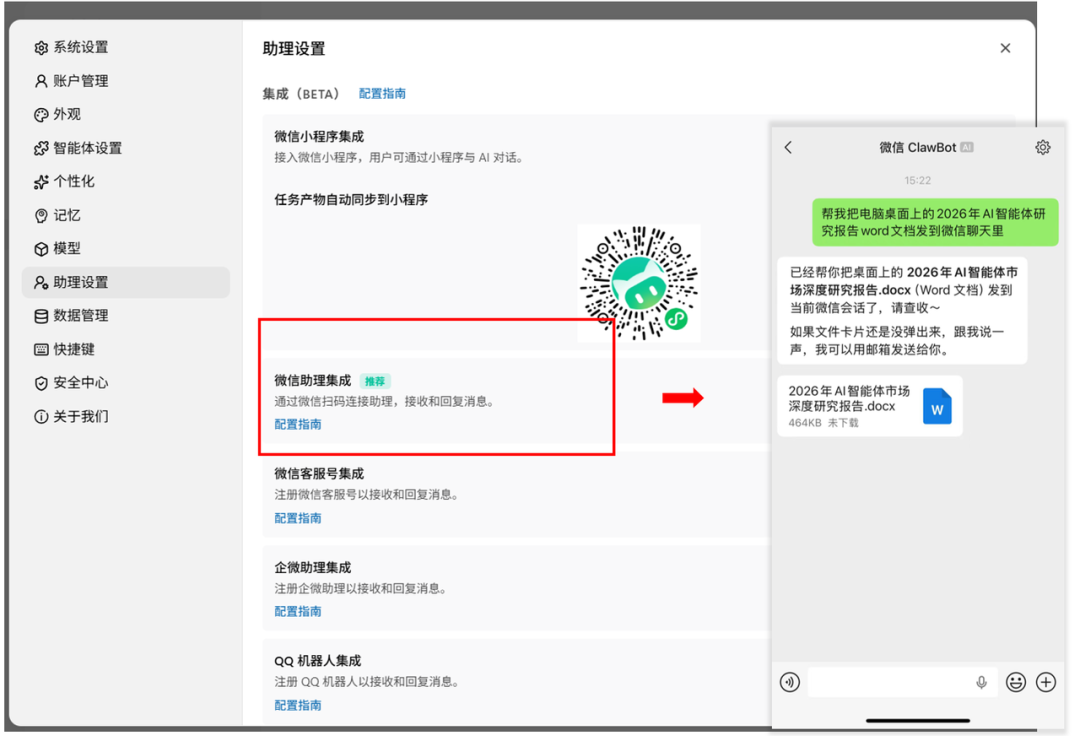Screen dimensions: 1080x736
Task: Click the green sent message bubble
Action: pyautogui.click(x=935, y=222)
